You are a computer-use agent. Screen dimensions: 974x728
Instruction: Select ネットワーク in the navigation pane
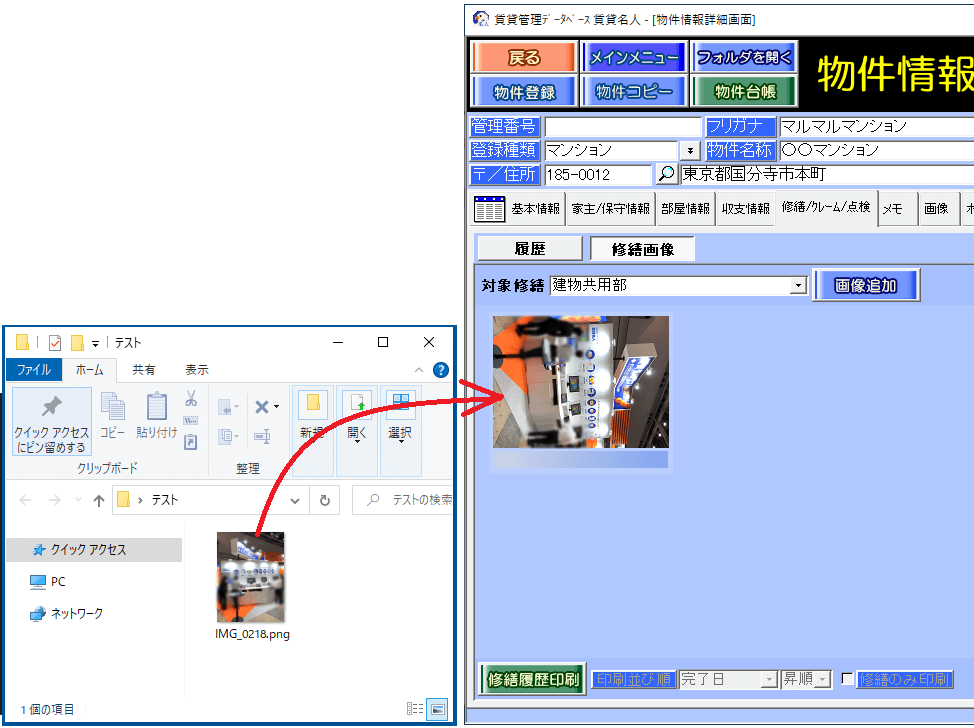76,613
